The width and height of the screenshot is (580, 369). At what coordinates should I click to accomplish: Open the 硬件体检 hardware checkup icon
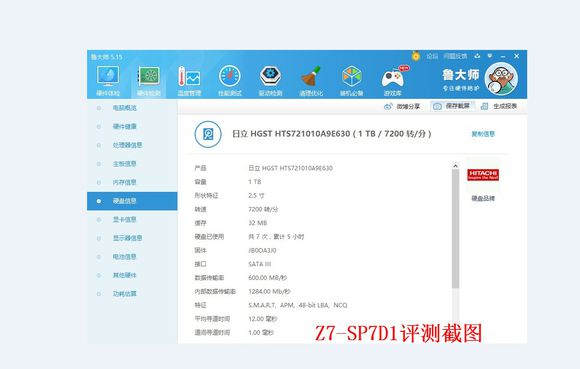pyautogui.click(x=108, y=76)
